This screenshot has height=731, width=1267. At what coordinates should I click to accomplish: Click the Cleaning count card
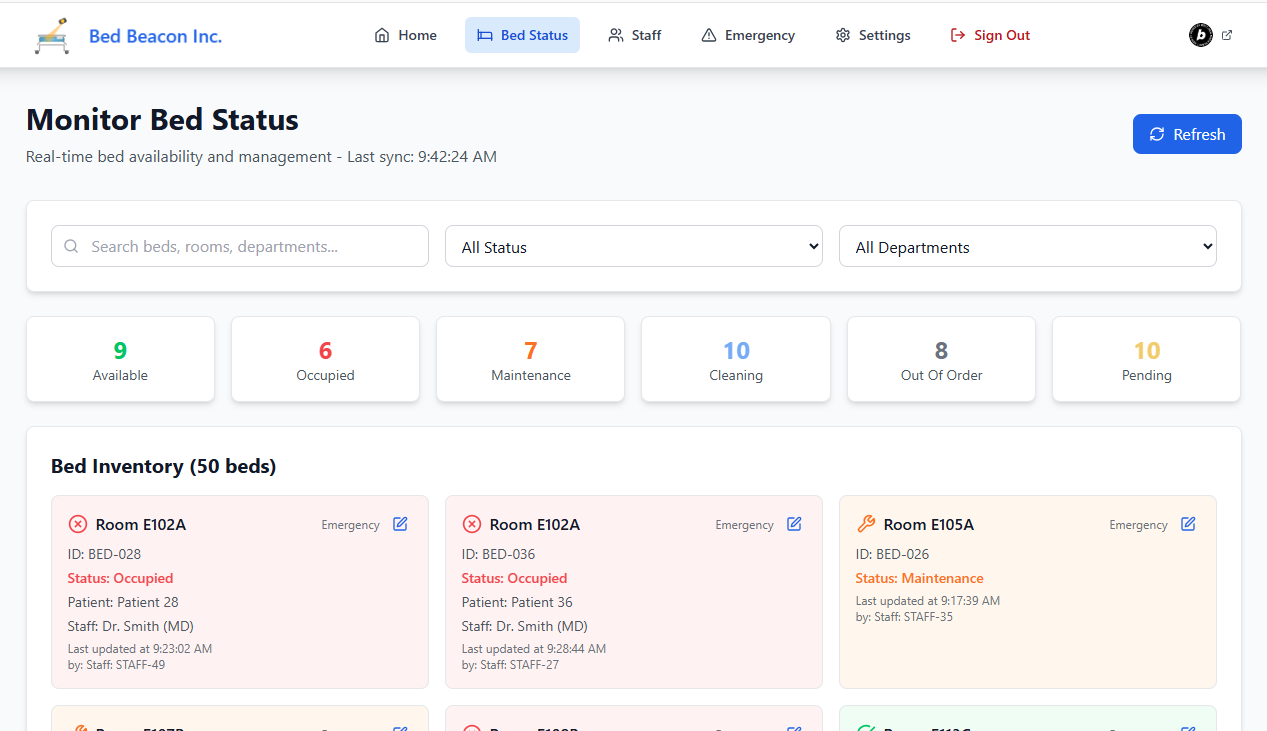click(x=736, y=360)
